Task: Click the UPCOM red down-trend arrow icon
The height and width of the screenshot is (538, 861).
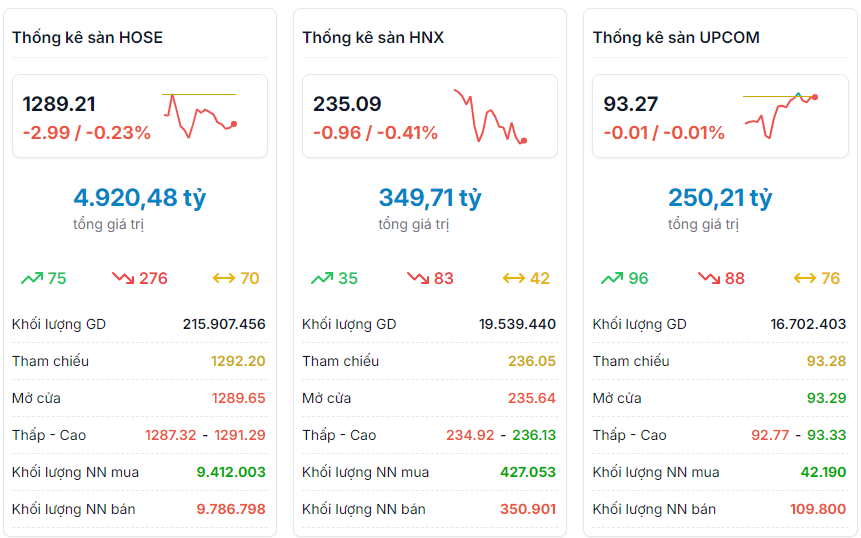Action: [708, 278]
